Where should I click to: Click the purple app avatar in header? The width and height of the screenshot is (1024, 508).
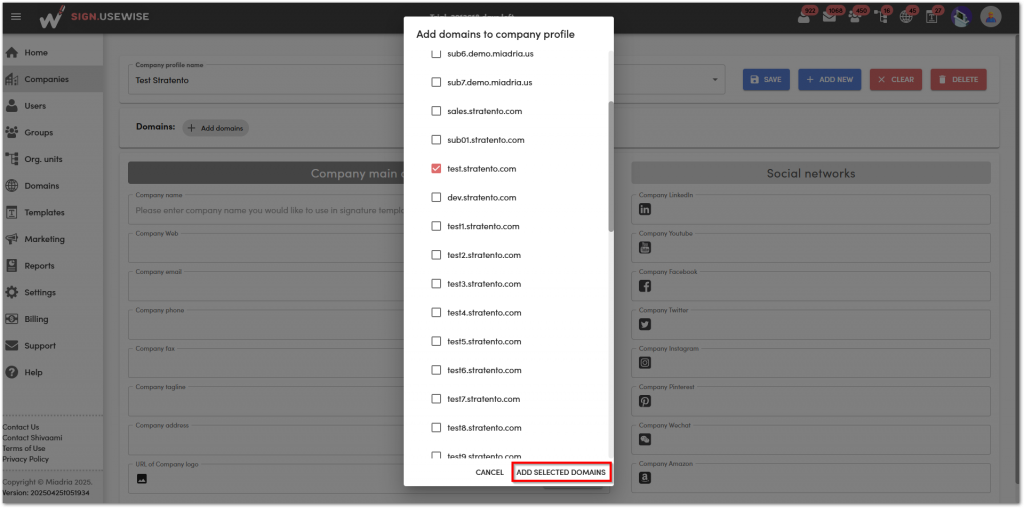961,17
